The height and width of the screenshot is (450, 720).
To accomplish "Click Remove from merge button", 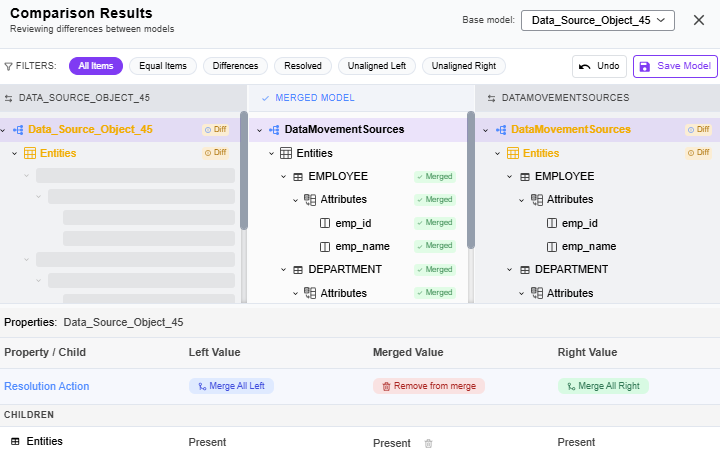I will (x=429, y=386).
